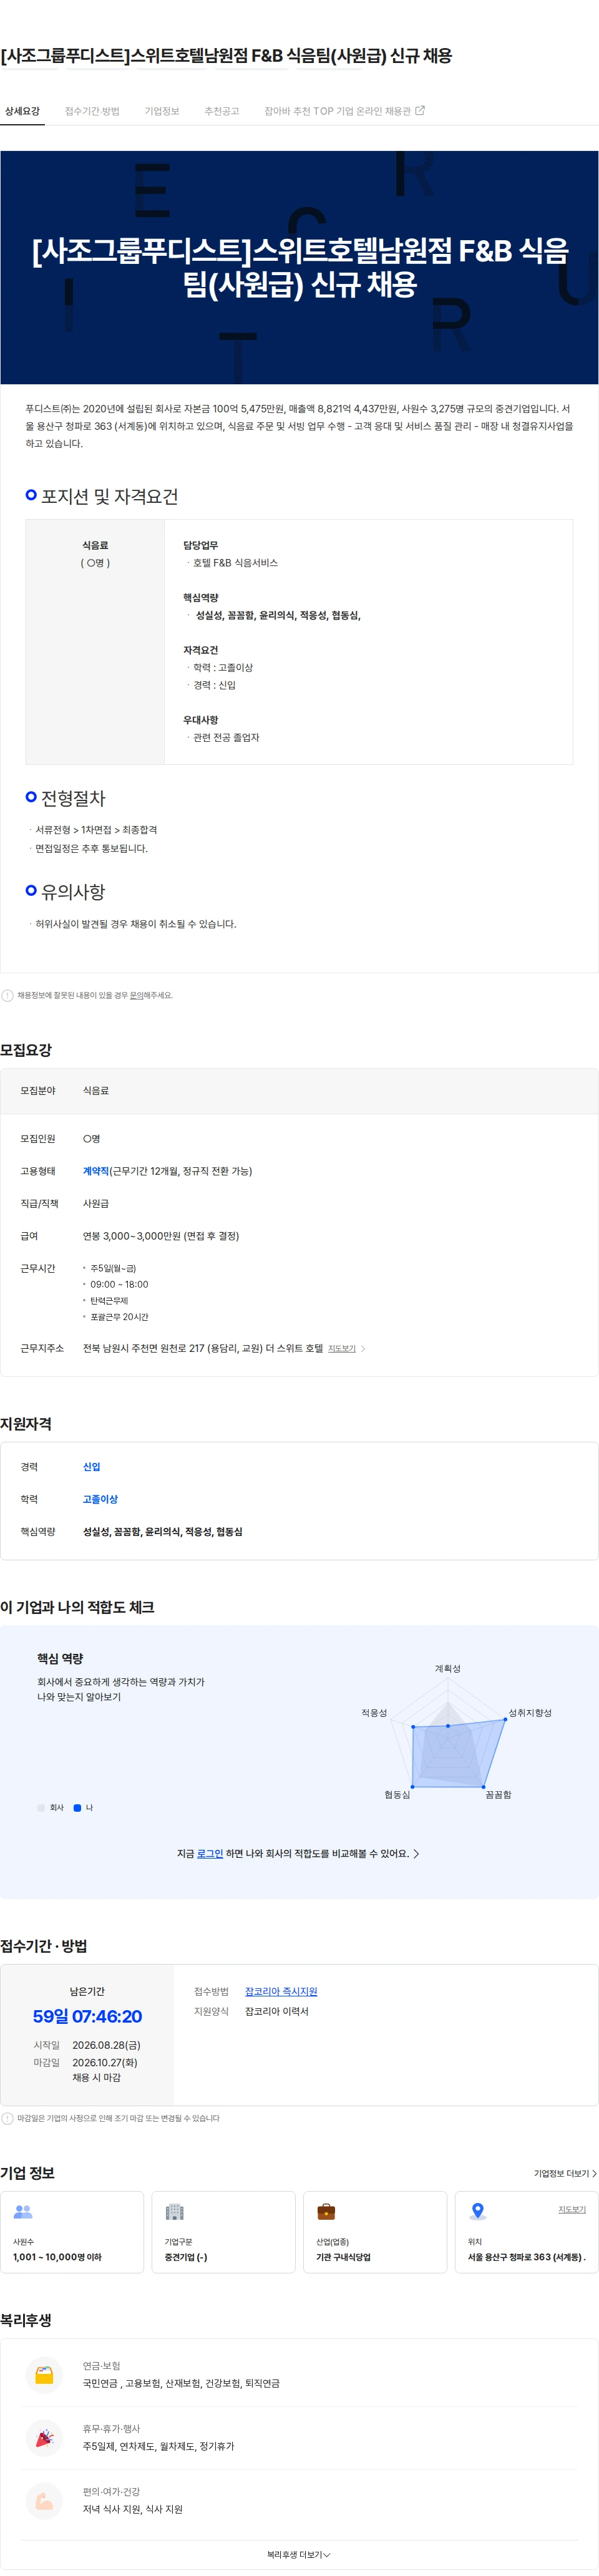This screenshot has height=2576, width=599.
Task: Click the 시작일 2026.08.28(금) date
Action: click(106, 2045)
